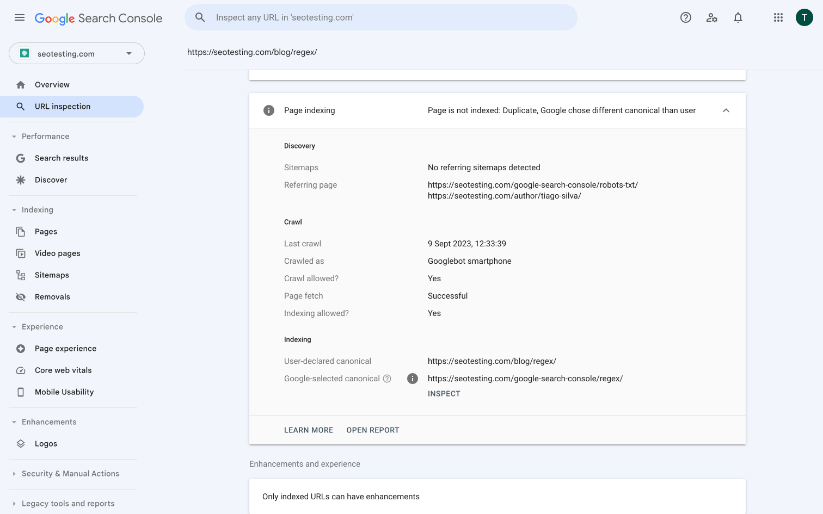
Task: Open Page experience report
Action: click(x=66, y=349)
